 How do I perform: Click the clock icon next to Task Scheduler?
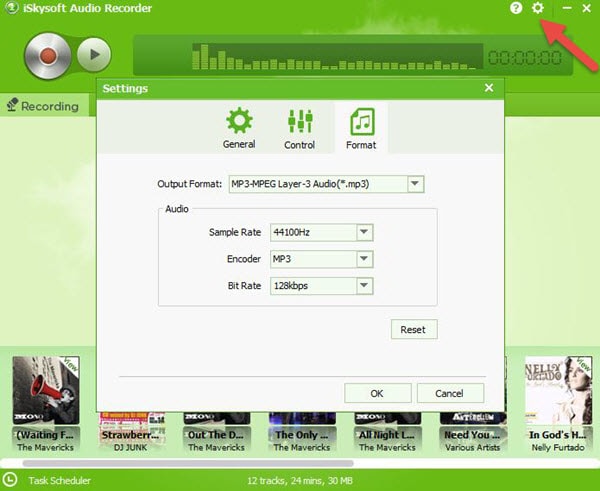10,480
